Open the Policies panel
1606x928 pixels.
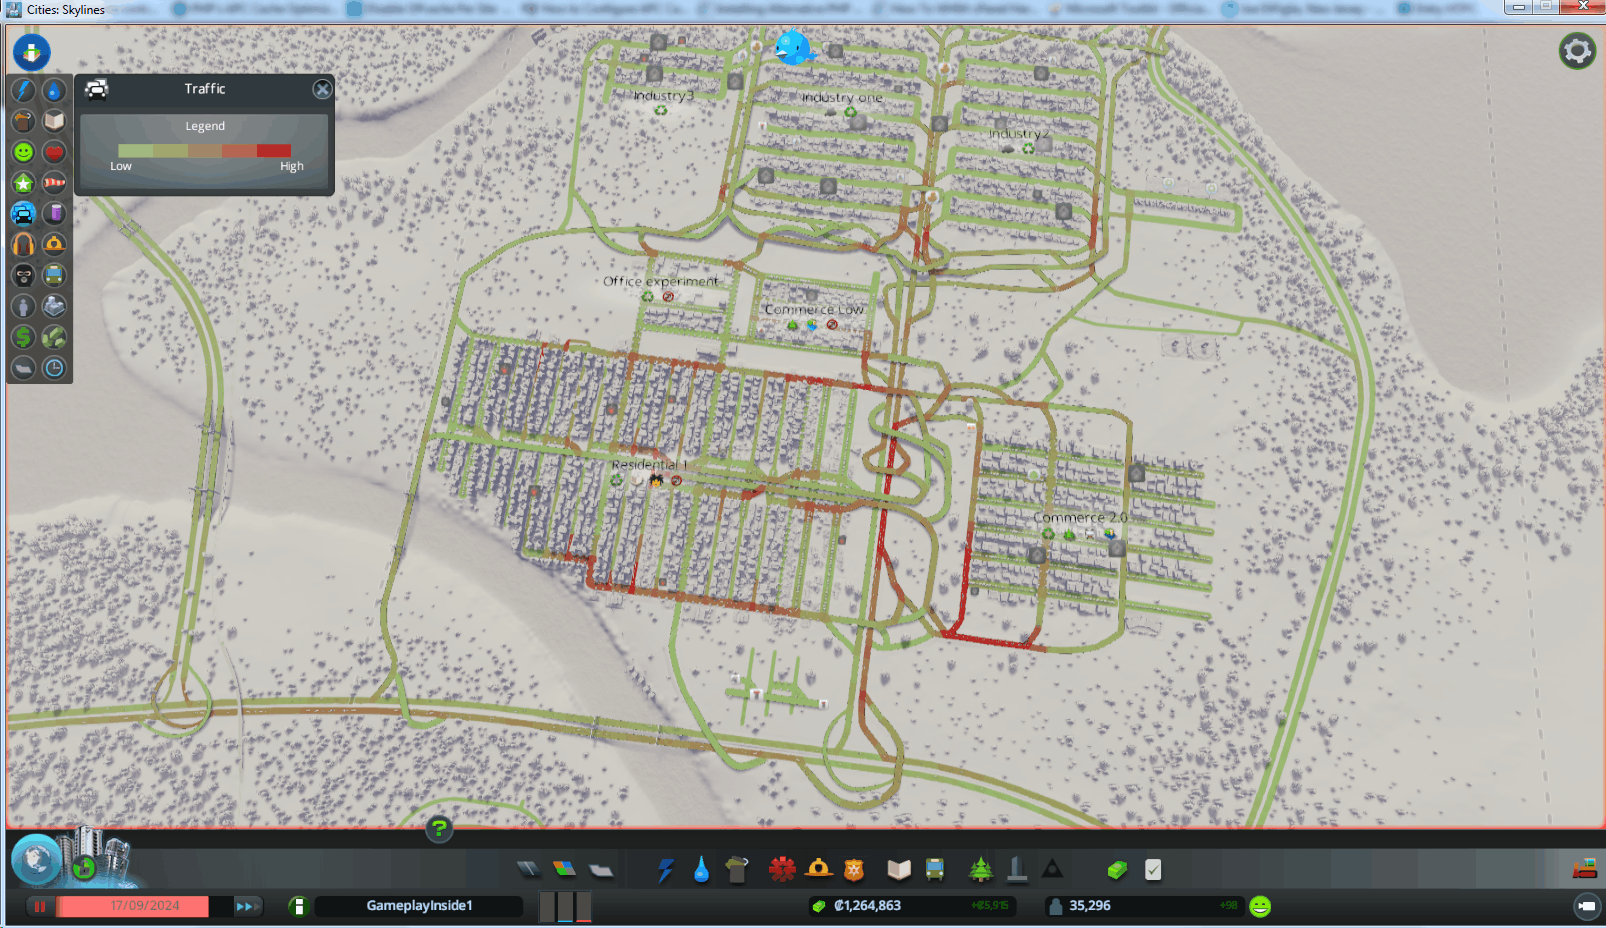(x=1153, y=870)
